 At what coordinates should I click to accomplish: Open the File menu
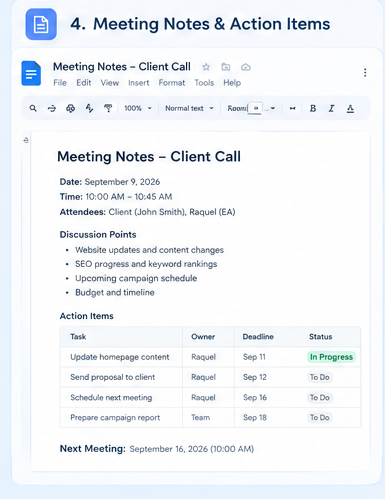60,83
